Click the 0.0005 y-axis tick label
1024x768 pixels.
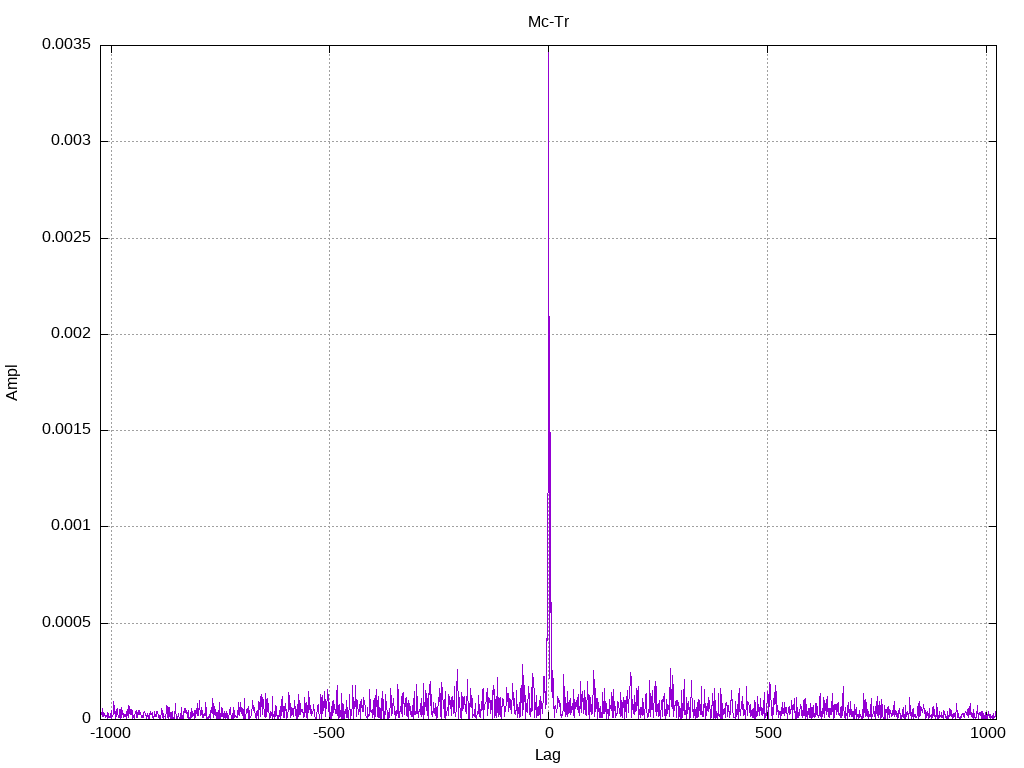click(67, 622)
